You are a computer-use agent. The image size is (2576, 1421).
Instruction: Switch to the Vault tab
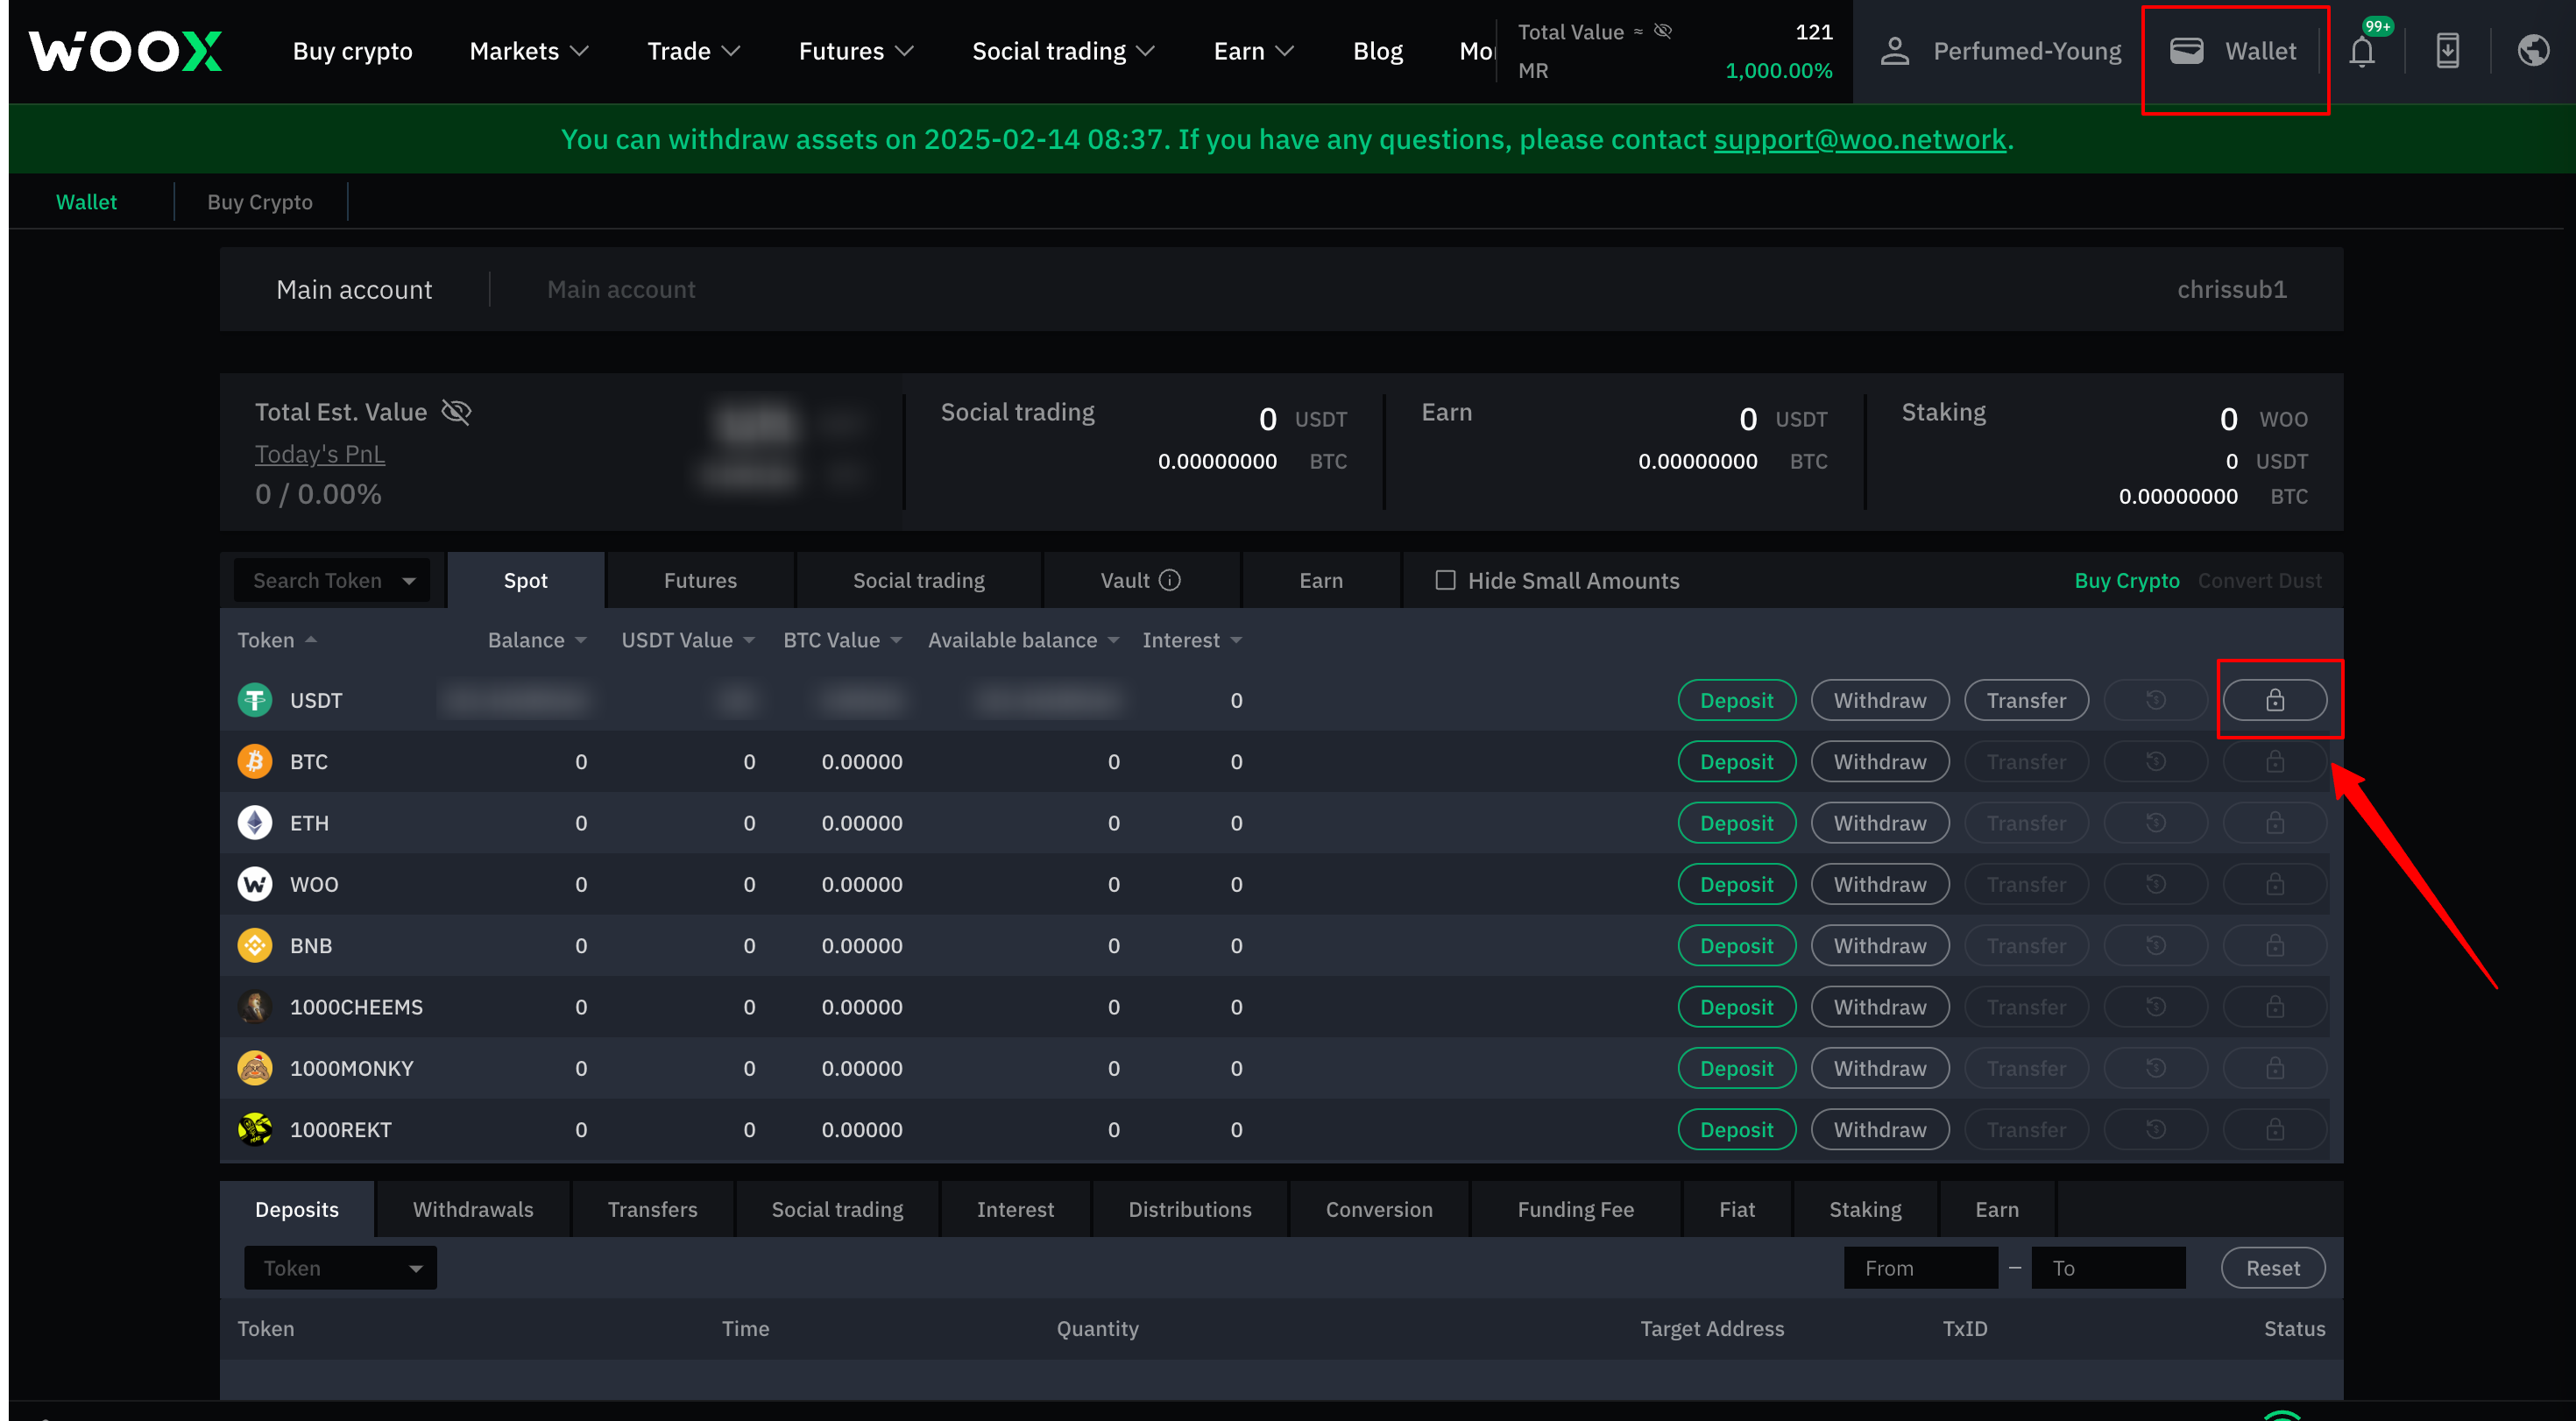tap(1140, 580)
